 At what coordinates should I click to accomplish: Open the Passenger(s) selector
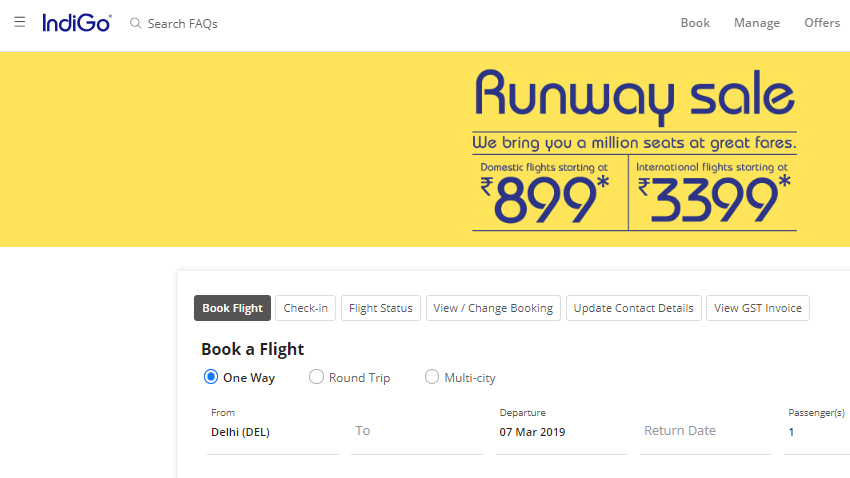click(x=815, y=432)
